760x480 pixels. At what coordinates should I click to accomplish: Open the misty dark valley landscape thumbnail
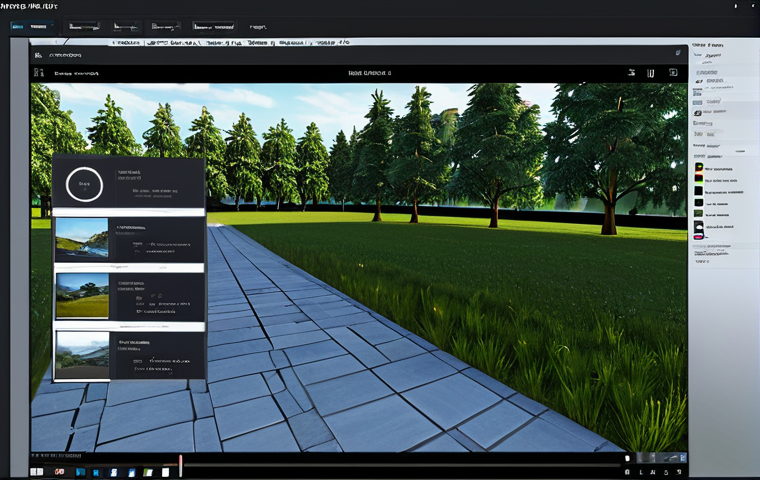[82, 354]
